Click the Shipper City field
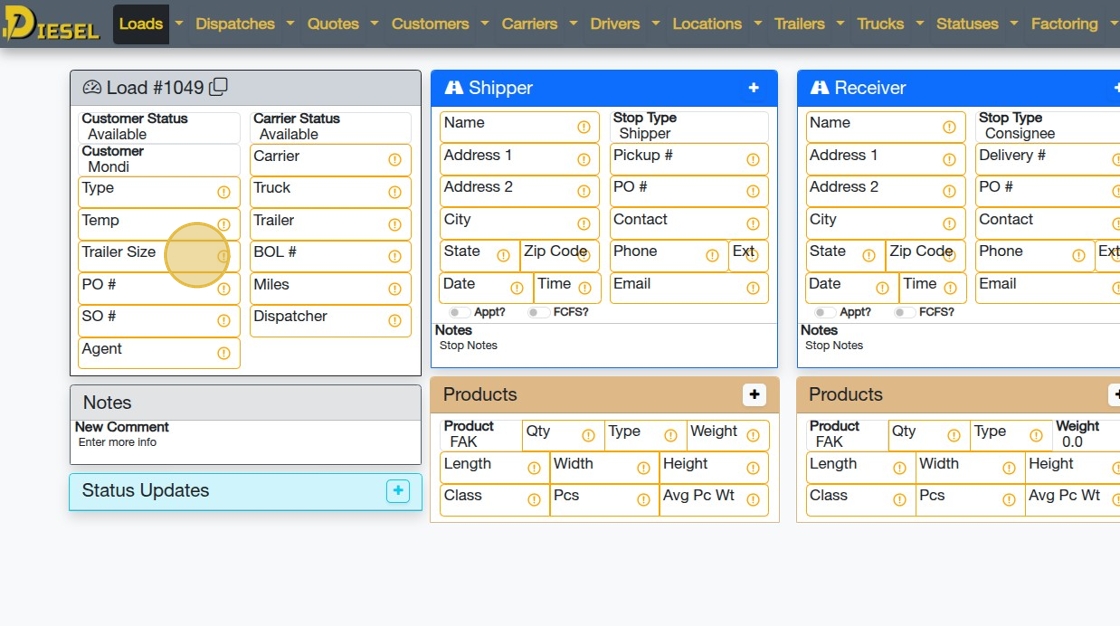This screenshot has width=1120, height=626. tap(519, 223)
